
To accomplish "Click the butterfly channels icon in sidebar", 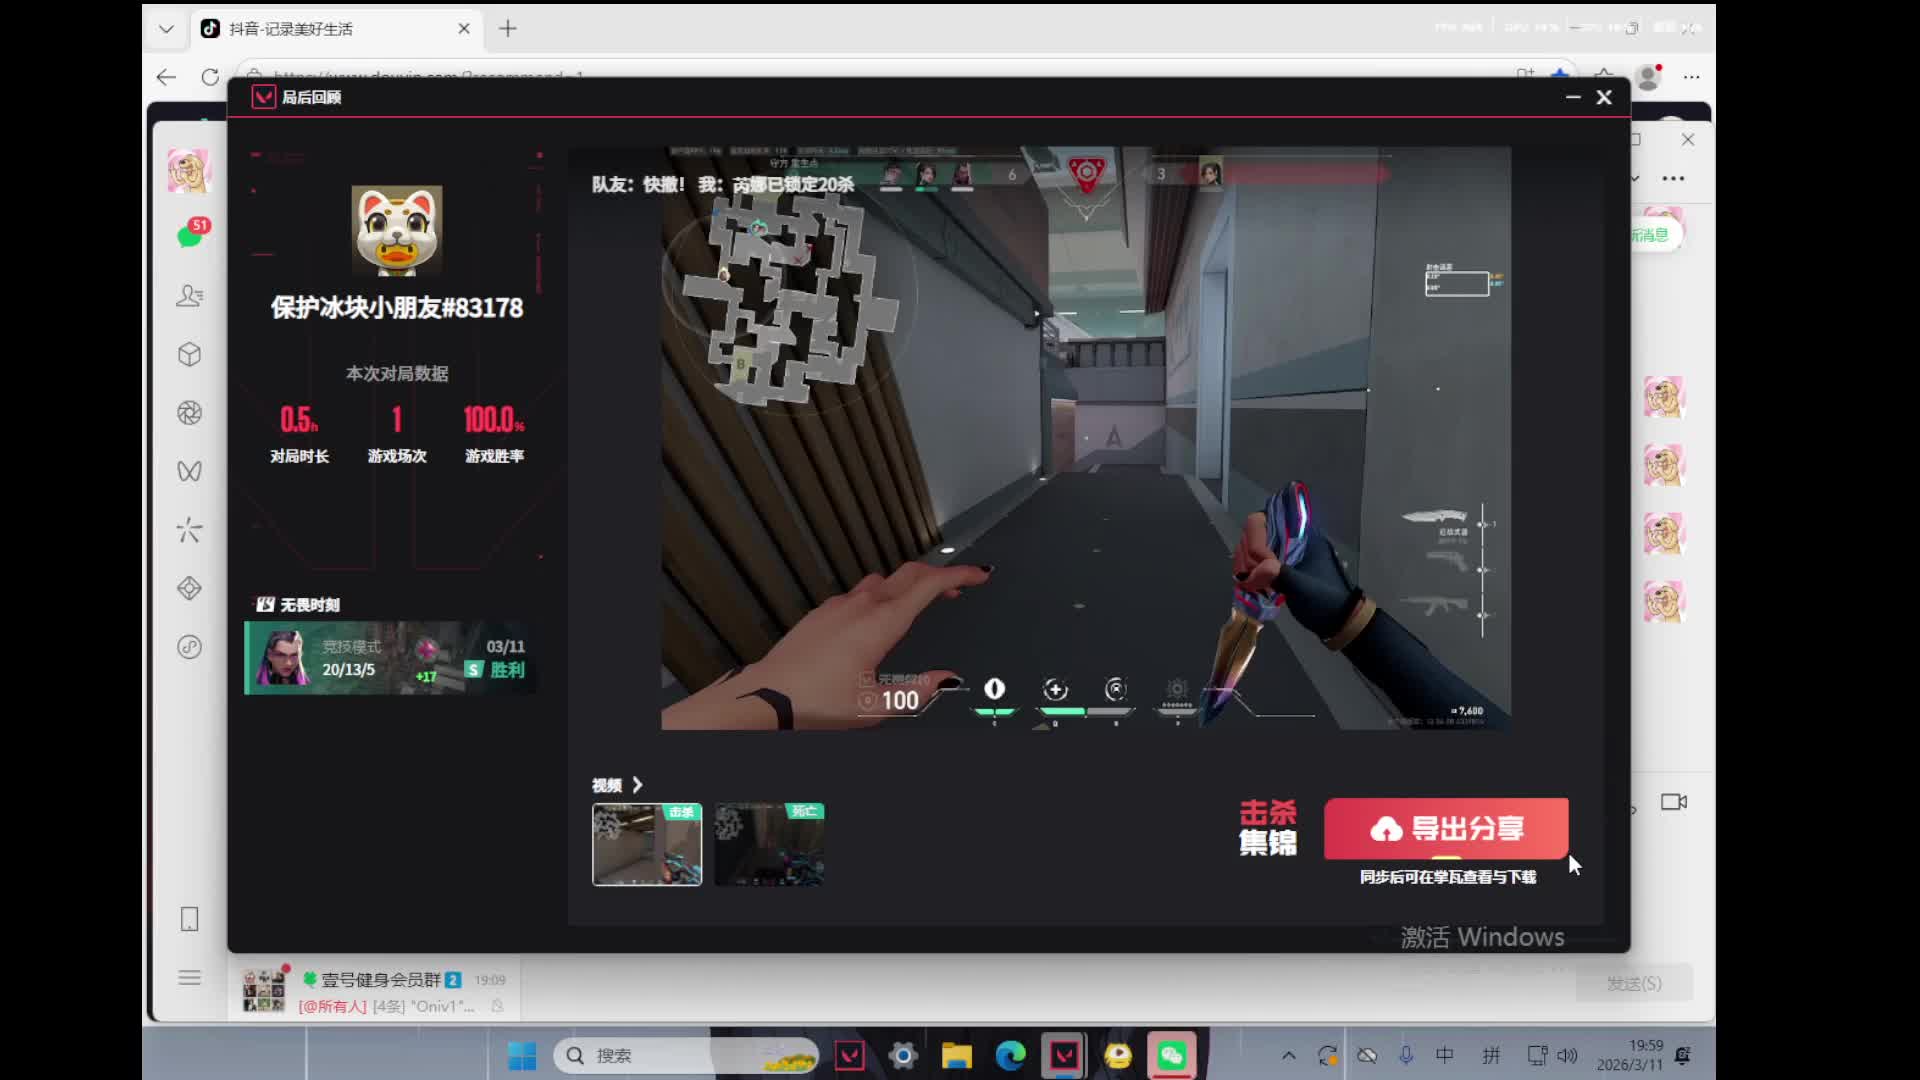I will [190, 471].
